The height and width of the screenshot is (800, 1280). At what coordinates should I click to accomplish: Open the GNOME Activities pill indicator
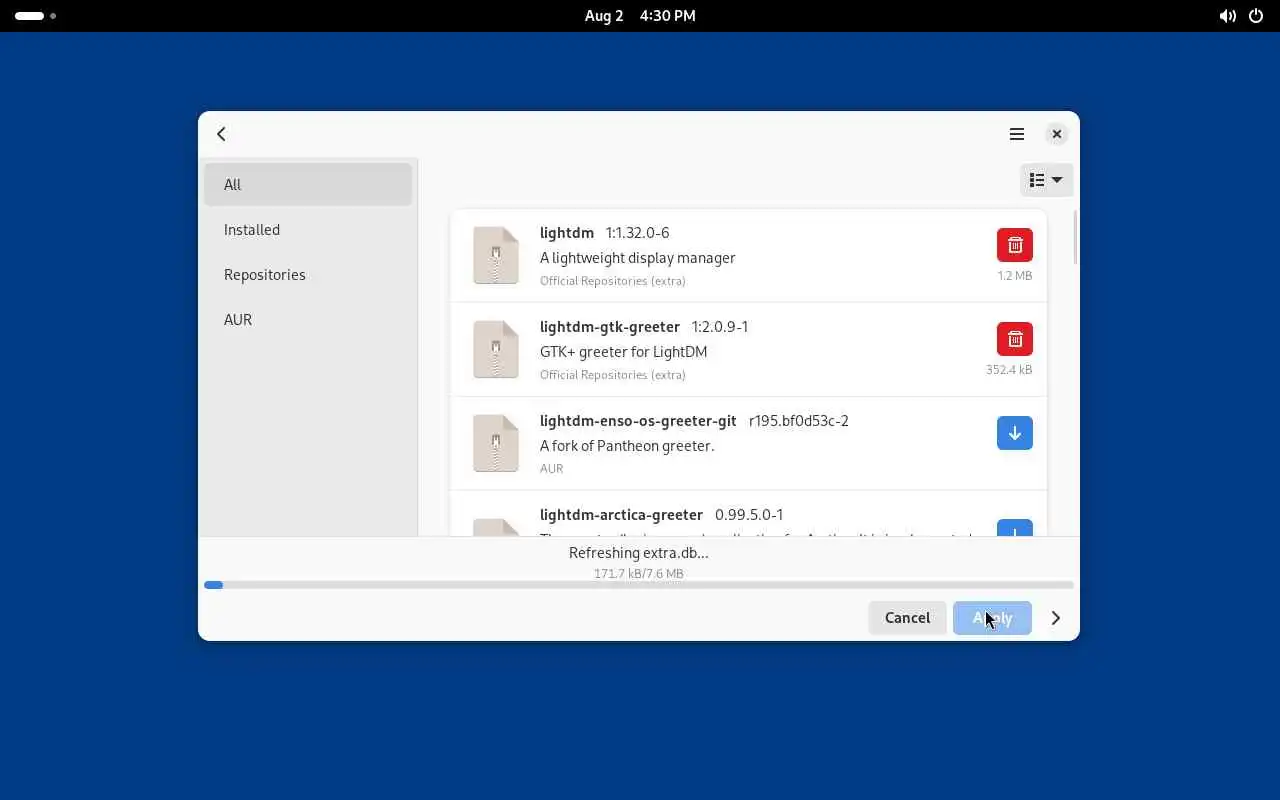click(x=35, y=16)
